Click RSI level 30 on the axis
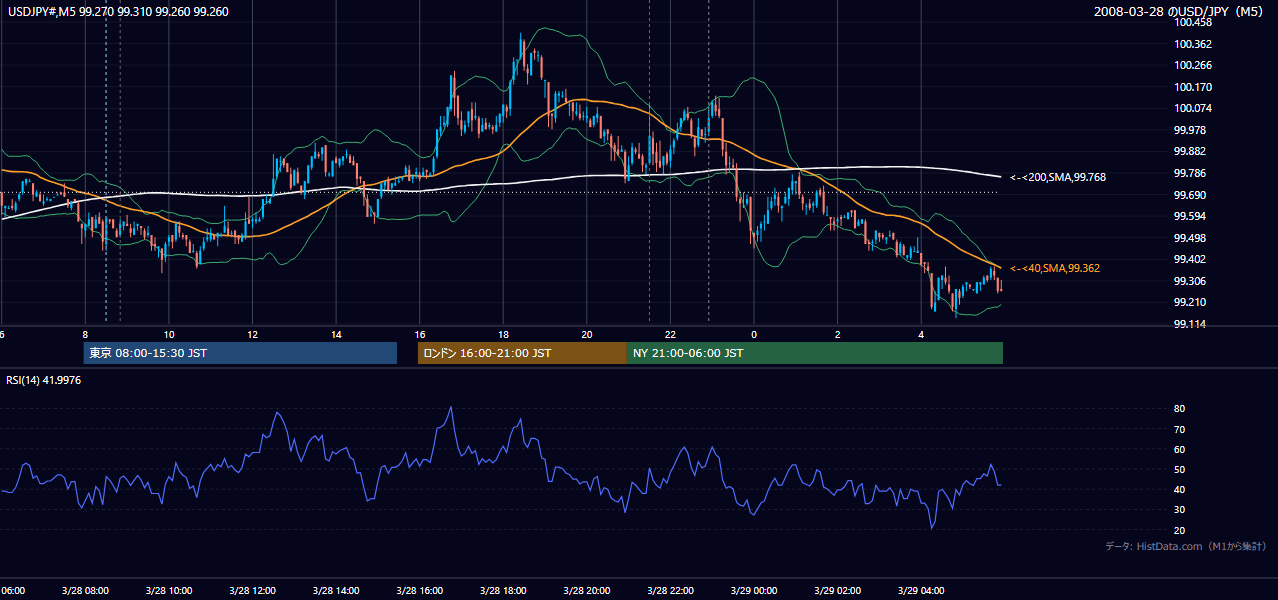This screenshot has height=600, width=1278. [x=1180, y=510]
